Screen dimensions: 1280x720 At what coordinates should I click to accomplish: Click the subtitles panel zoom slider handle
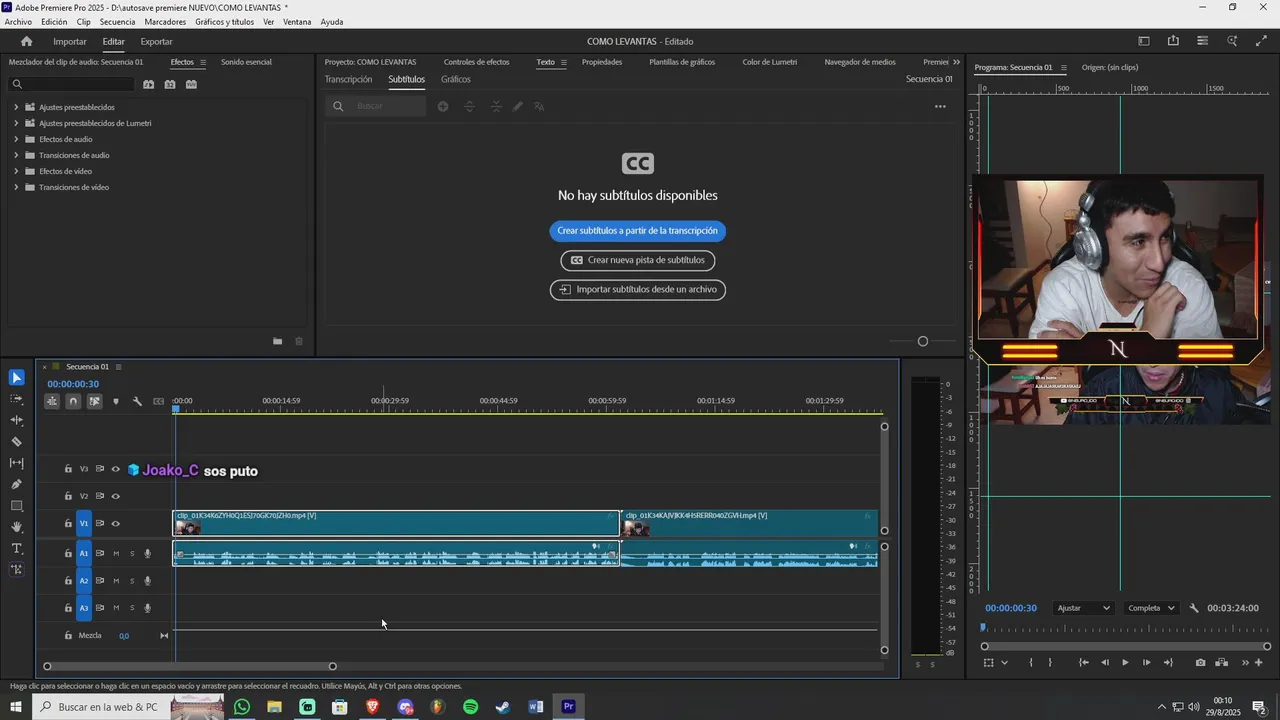coord(923,341)
